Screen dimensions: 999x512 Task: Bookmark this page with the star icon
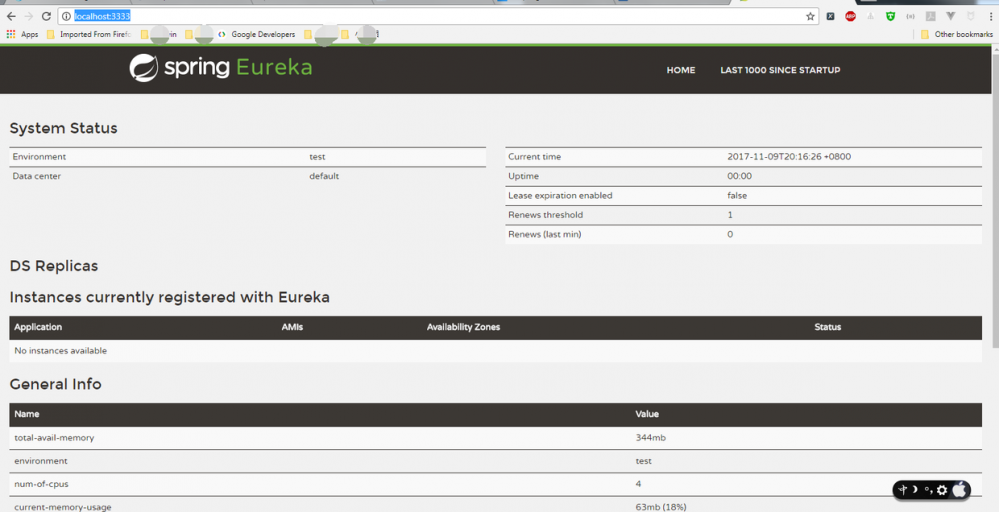coord(810,17)
